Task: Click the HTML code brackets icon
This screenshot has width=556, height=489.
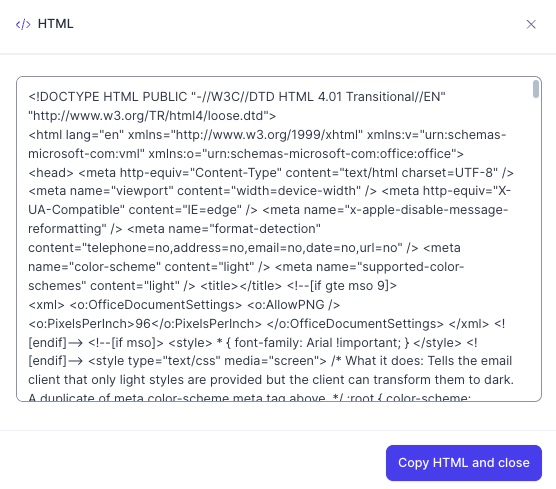Action: pyautogui.click(x=23, y=24)
